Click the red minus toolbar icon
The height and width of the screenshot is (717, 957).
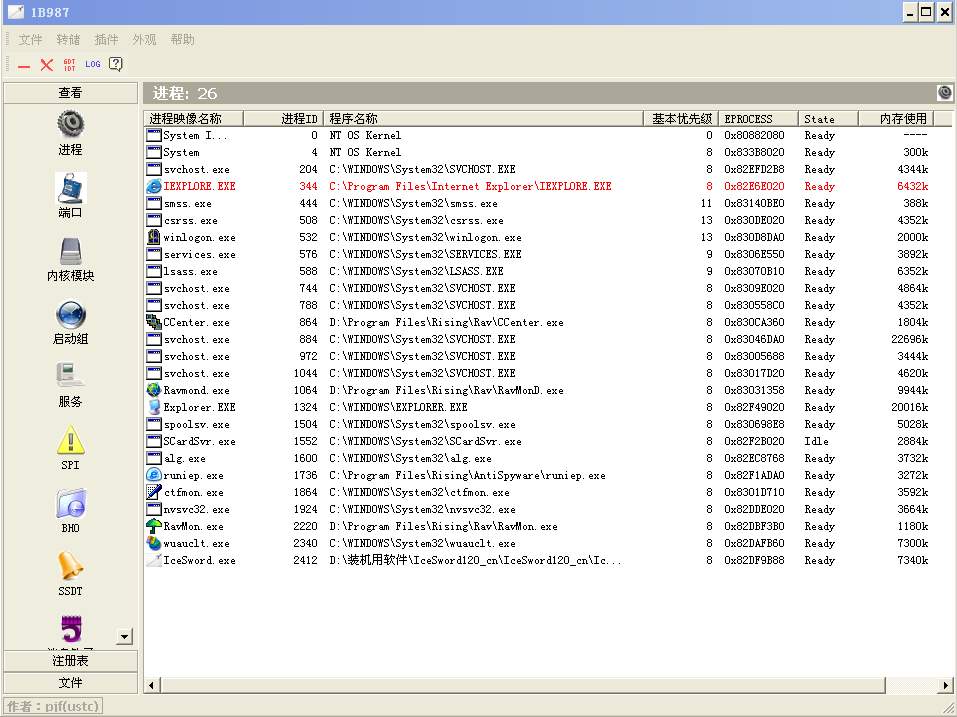tap(24, 65)
